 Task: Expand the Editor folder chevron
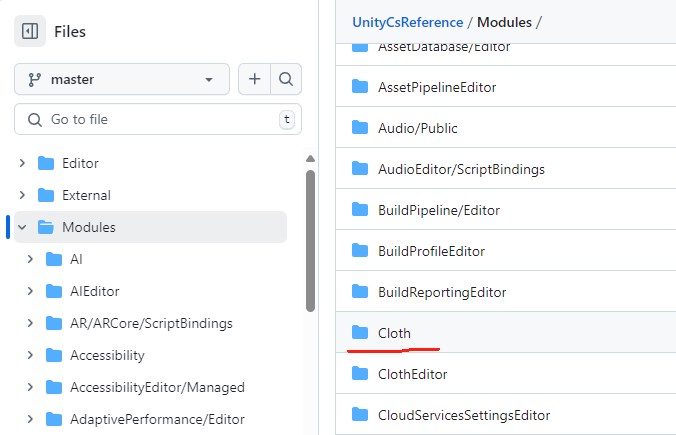(22, 163)
